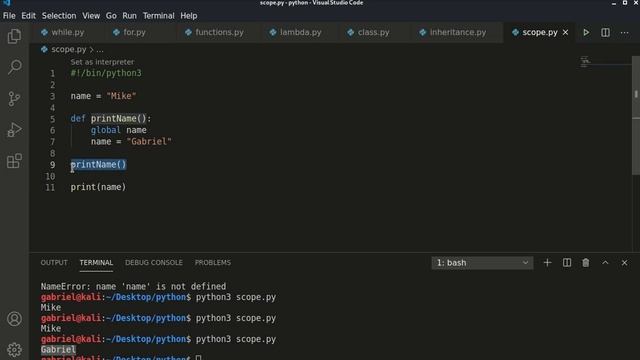The image size is (640, 360).
Task: Place cursor on the shebang #!/bin/python3 line
Action: point(106,73)
